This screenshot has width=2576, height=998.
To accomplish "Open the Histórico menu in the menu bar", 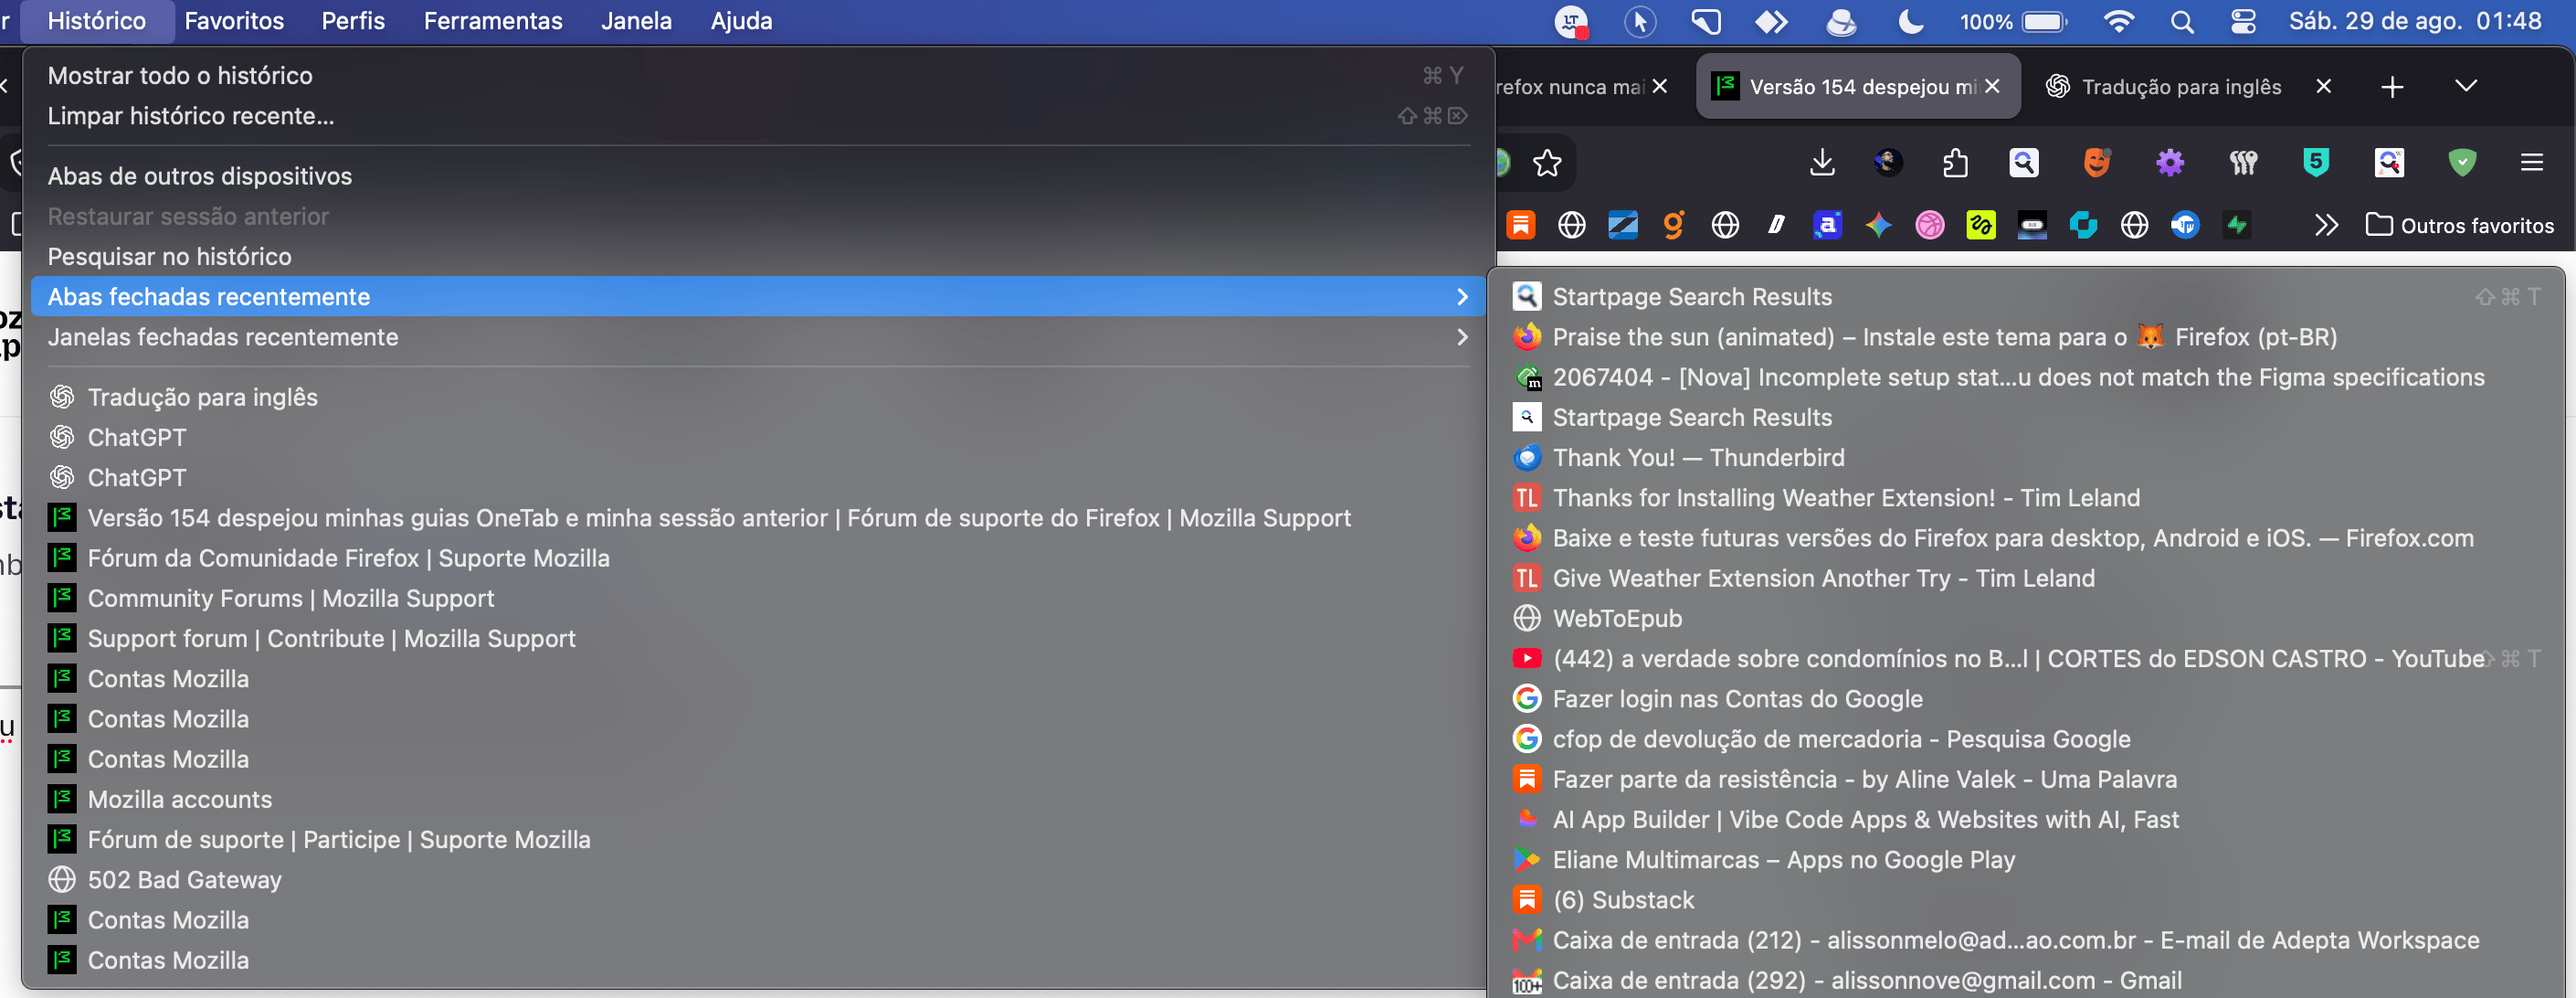I will coord(96,21).
